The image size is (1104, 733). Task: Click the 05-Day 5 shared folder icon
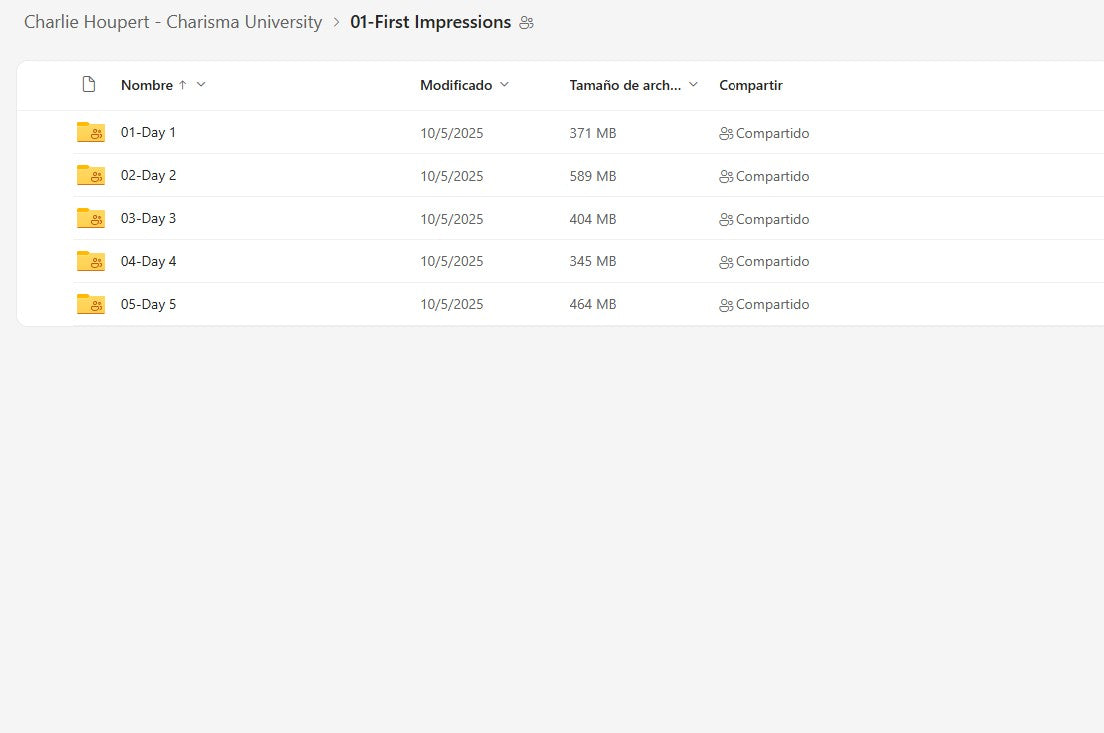[90, 305]
